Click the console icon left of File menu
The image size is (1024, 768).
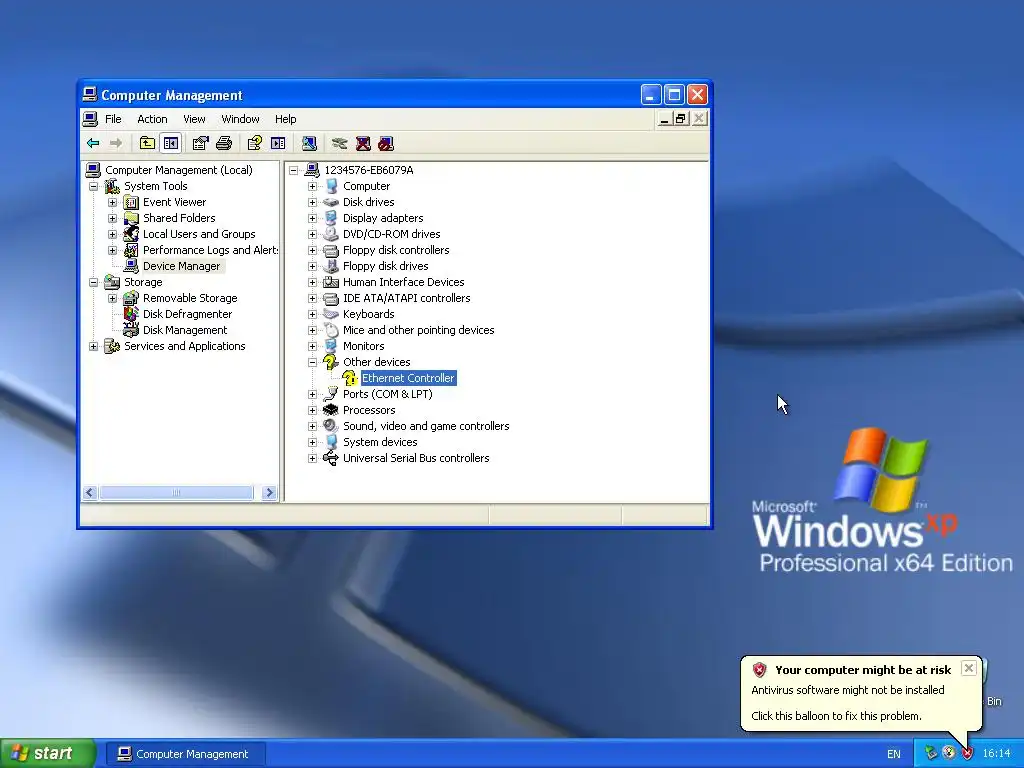pos(90,119)
